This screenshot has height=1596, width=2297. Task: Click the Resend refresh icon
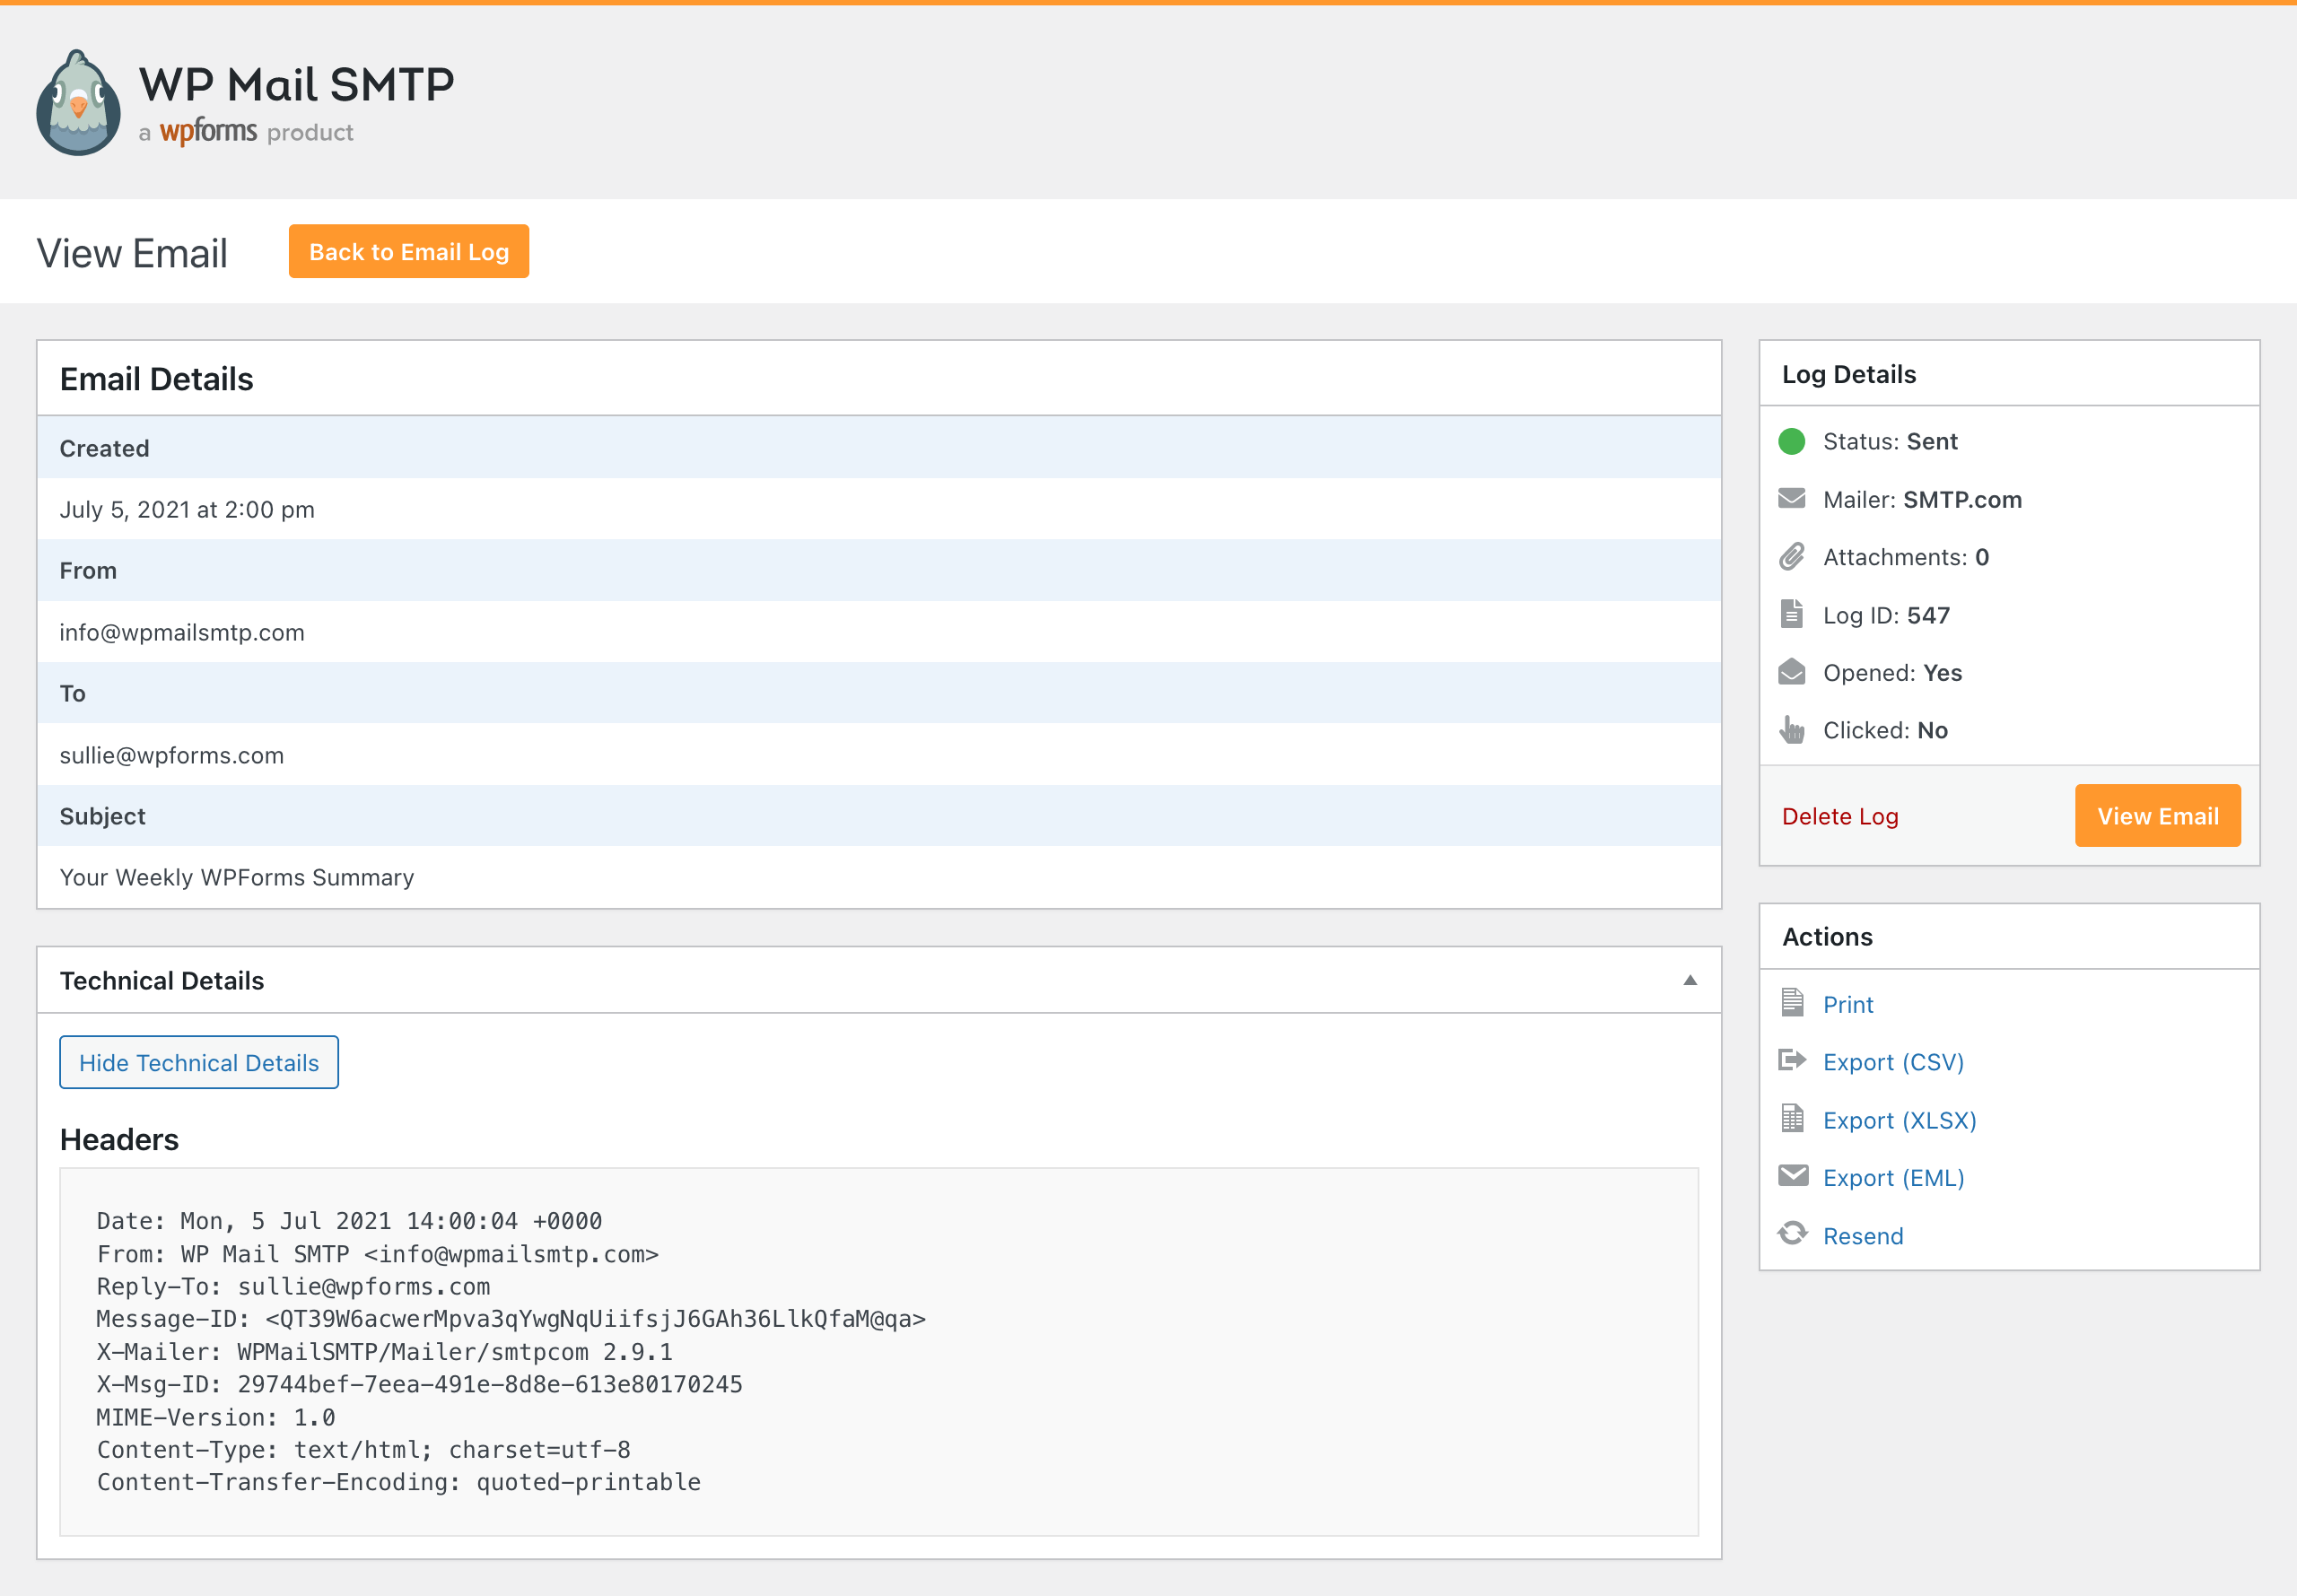coord(1792,1234)
